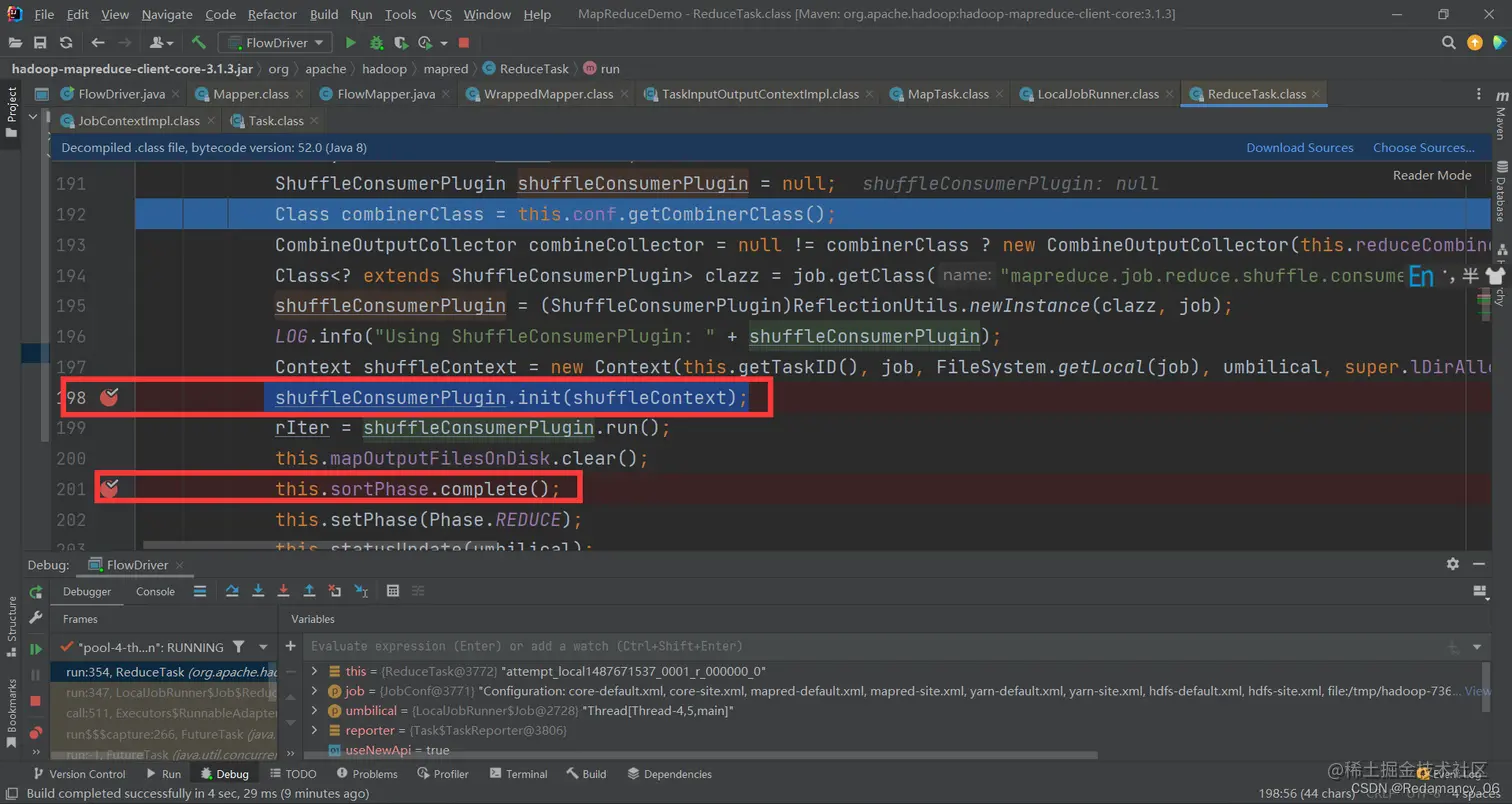Open Version Control tool window
This screenshot has height=804, width=1512.
79,774
